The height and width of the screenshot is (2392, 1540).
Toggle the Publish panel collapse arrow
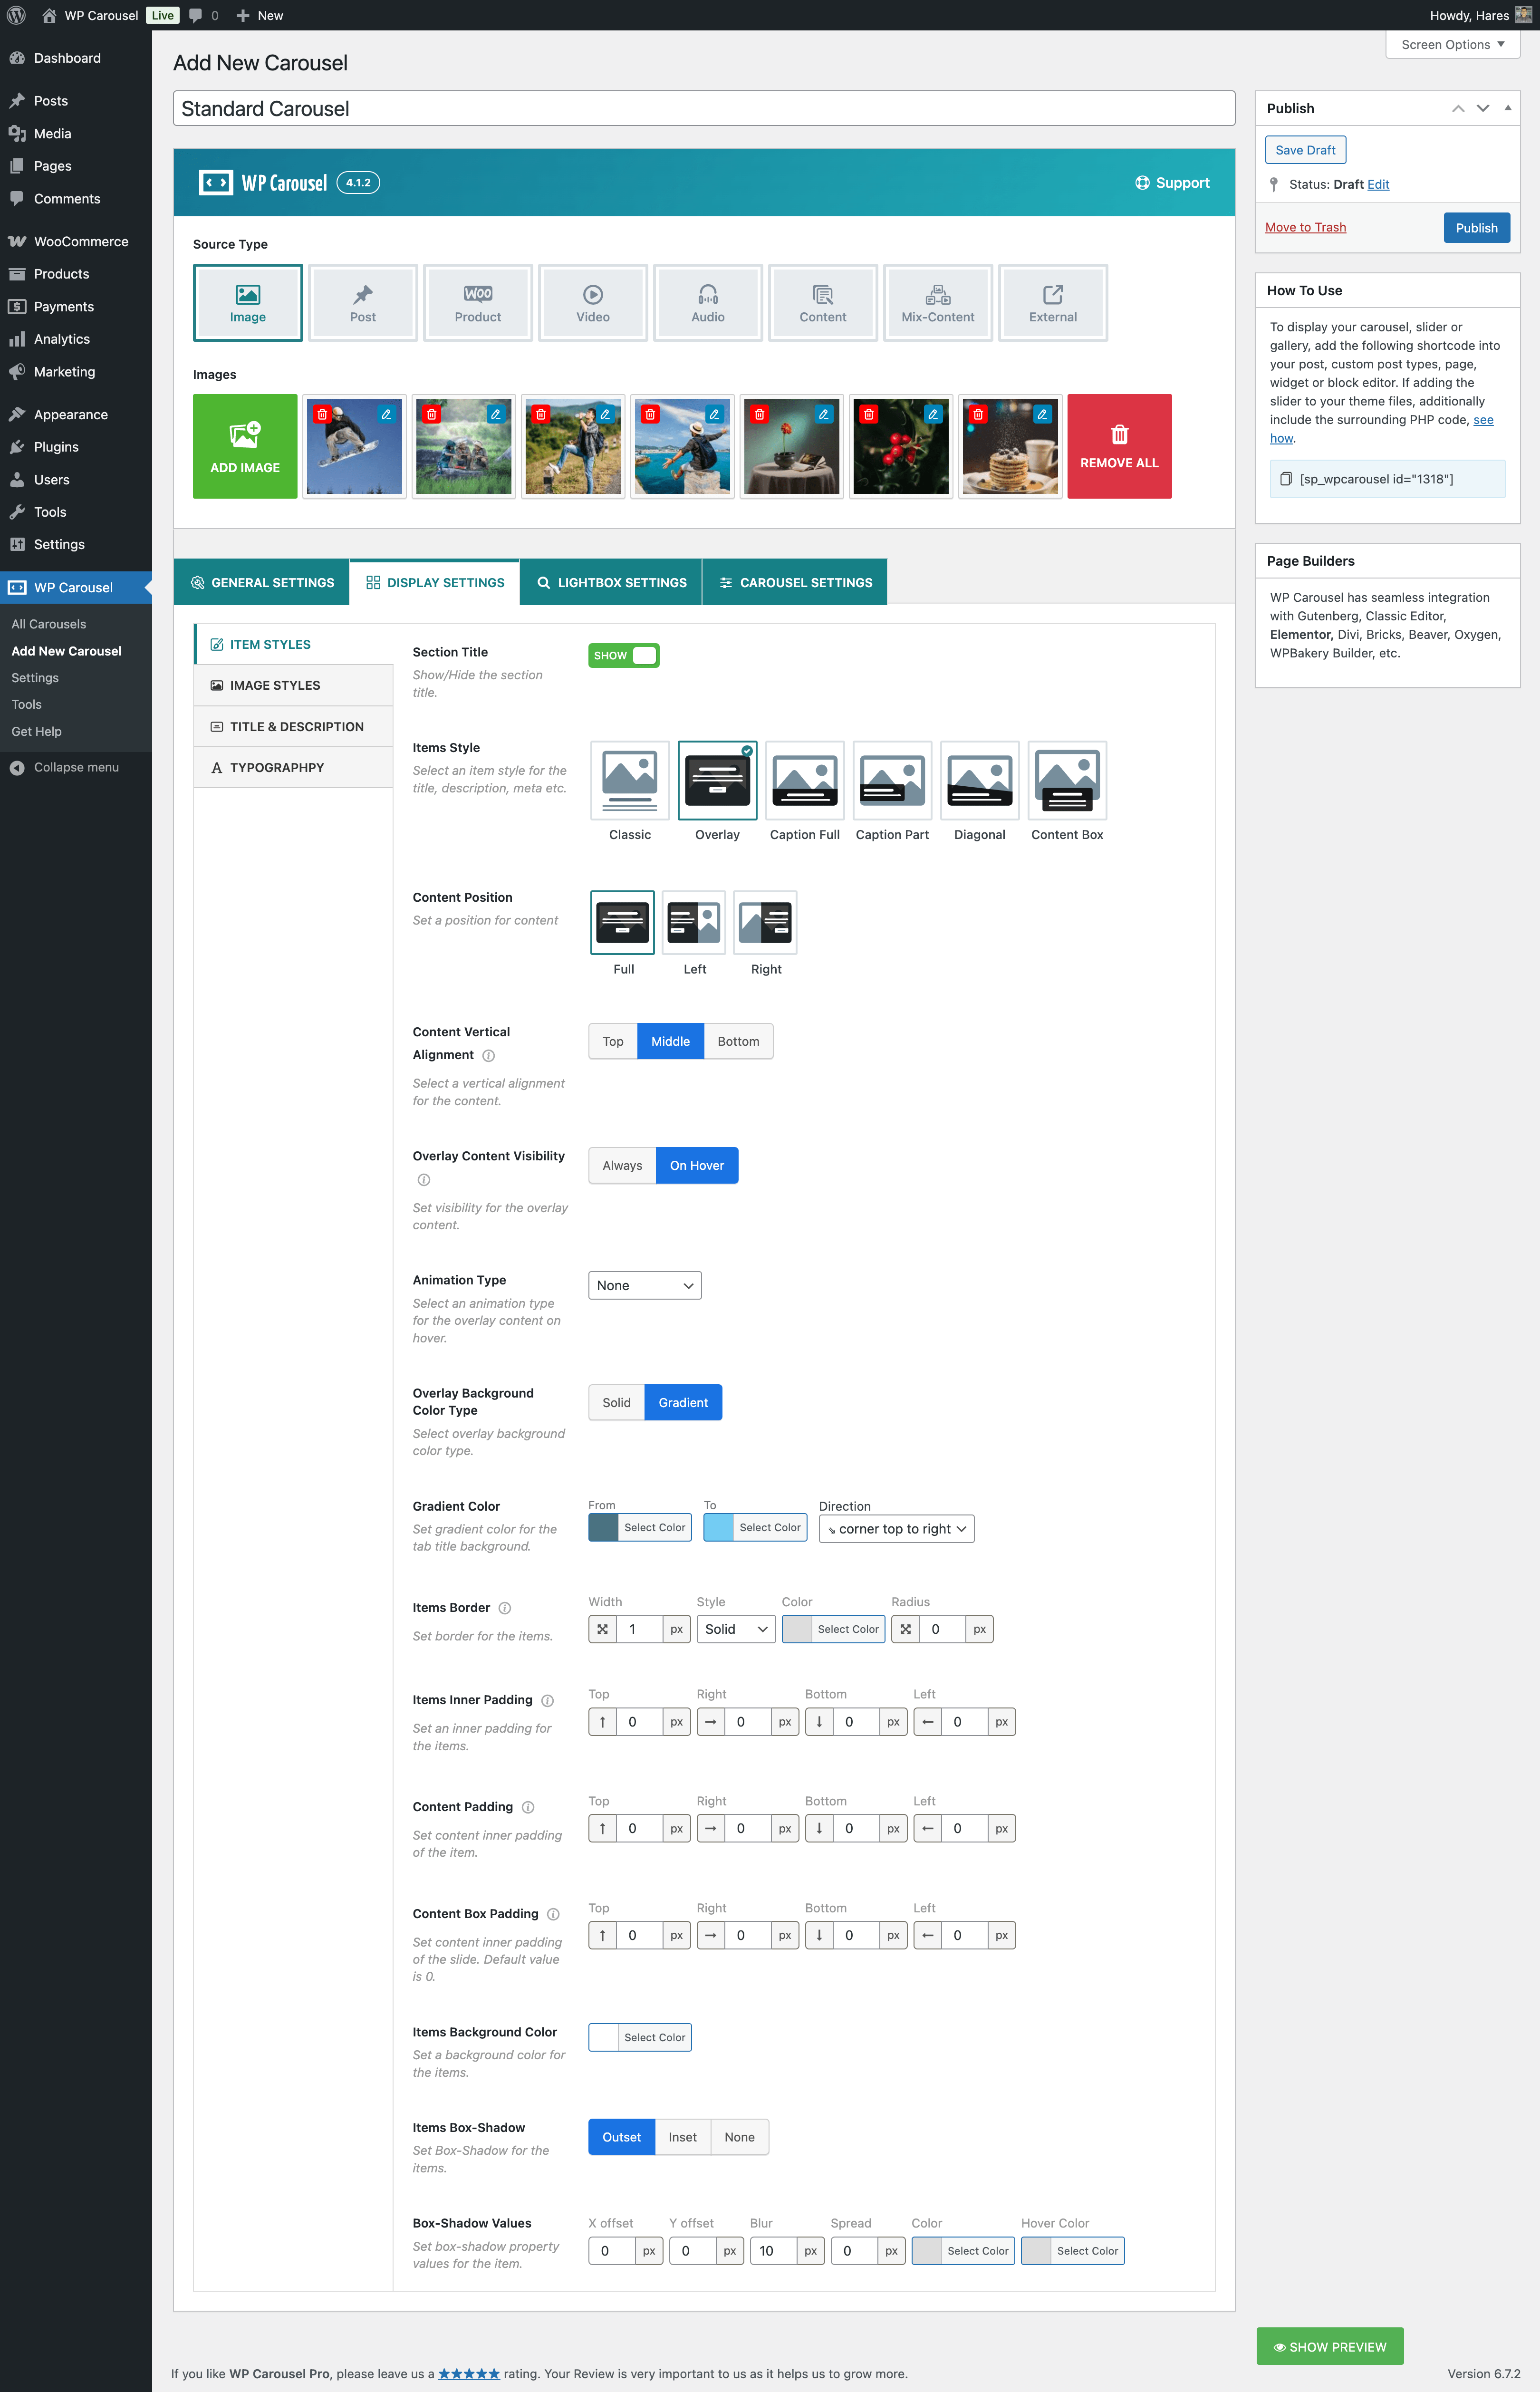pyautogui.click(x=1507, y=108)
